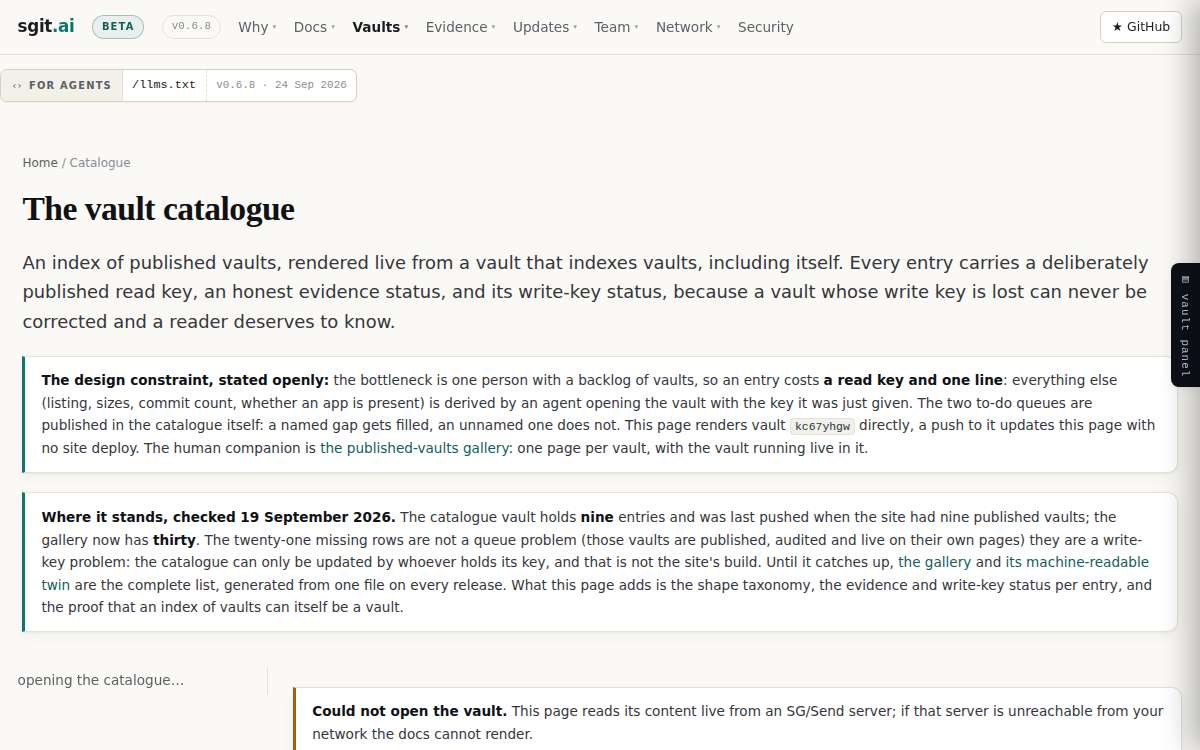Screen dimensions: 1200x750
Task: Open the Vaults dropdown menu
Action: 380,27
